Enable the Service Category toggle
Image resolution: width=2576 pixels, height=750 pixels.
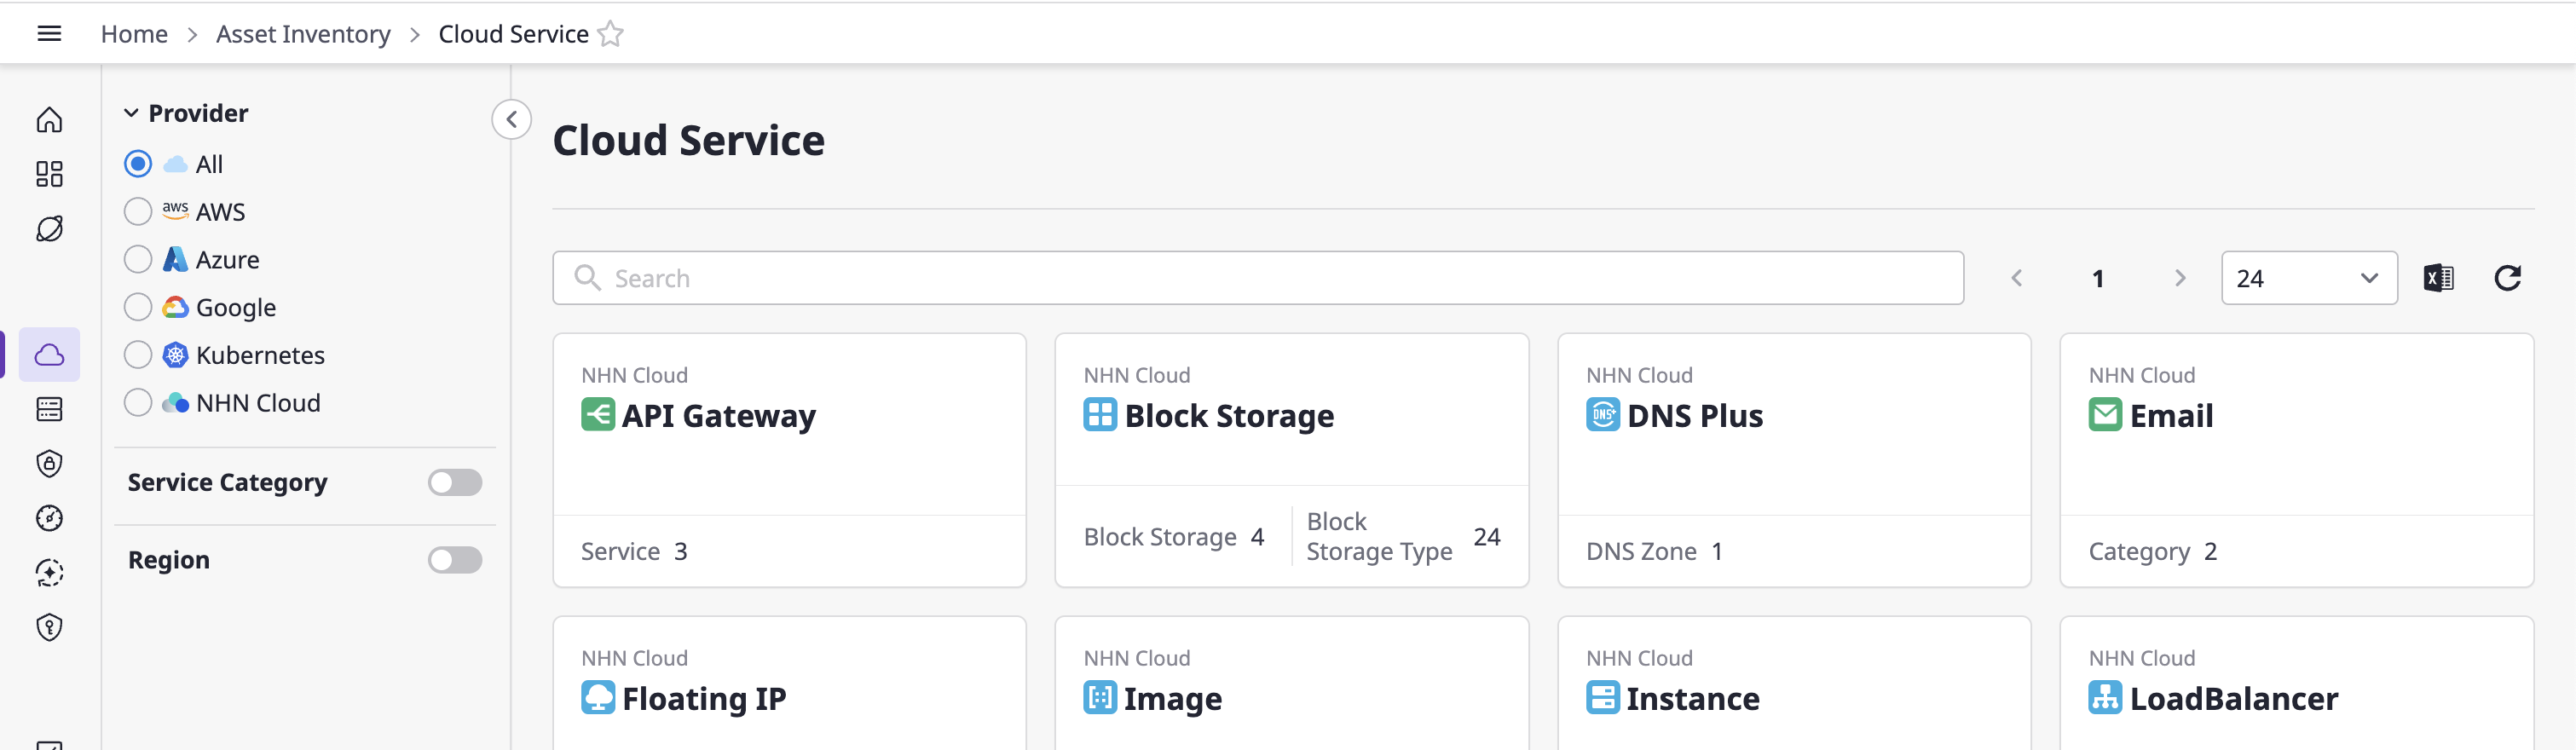455,483
